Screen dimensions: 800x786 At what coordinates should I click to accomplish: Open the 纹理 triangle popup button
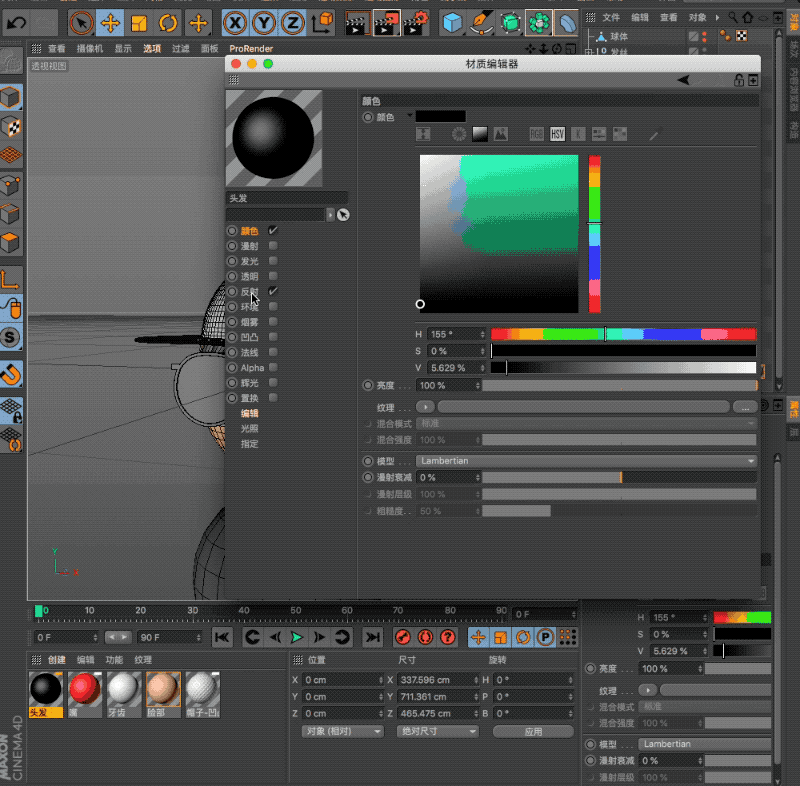coord(425,407)
